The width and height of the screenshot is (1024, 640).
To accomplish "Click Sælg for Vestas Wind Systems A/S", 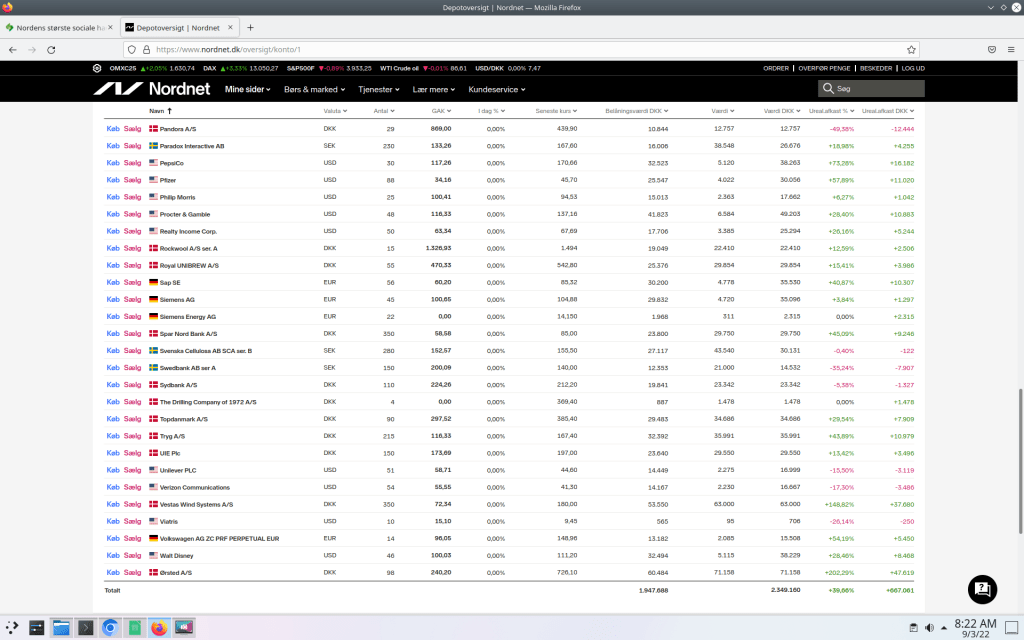I will (x=133, y=504).
